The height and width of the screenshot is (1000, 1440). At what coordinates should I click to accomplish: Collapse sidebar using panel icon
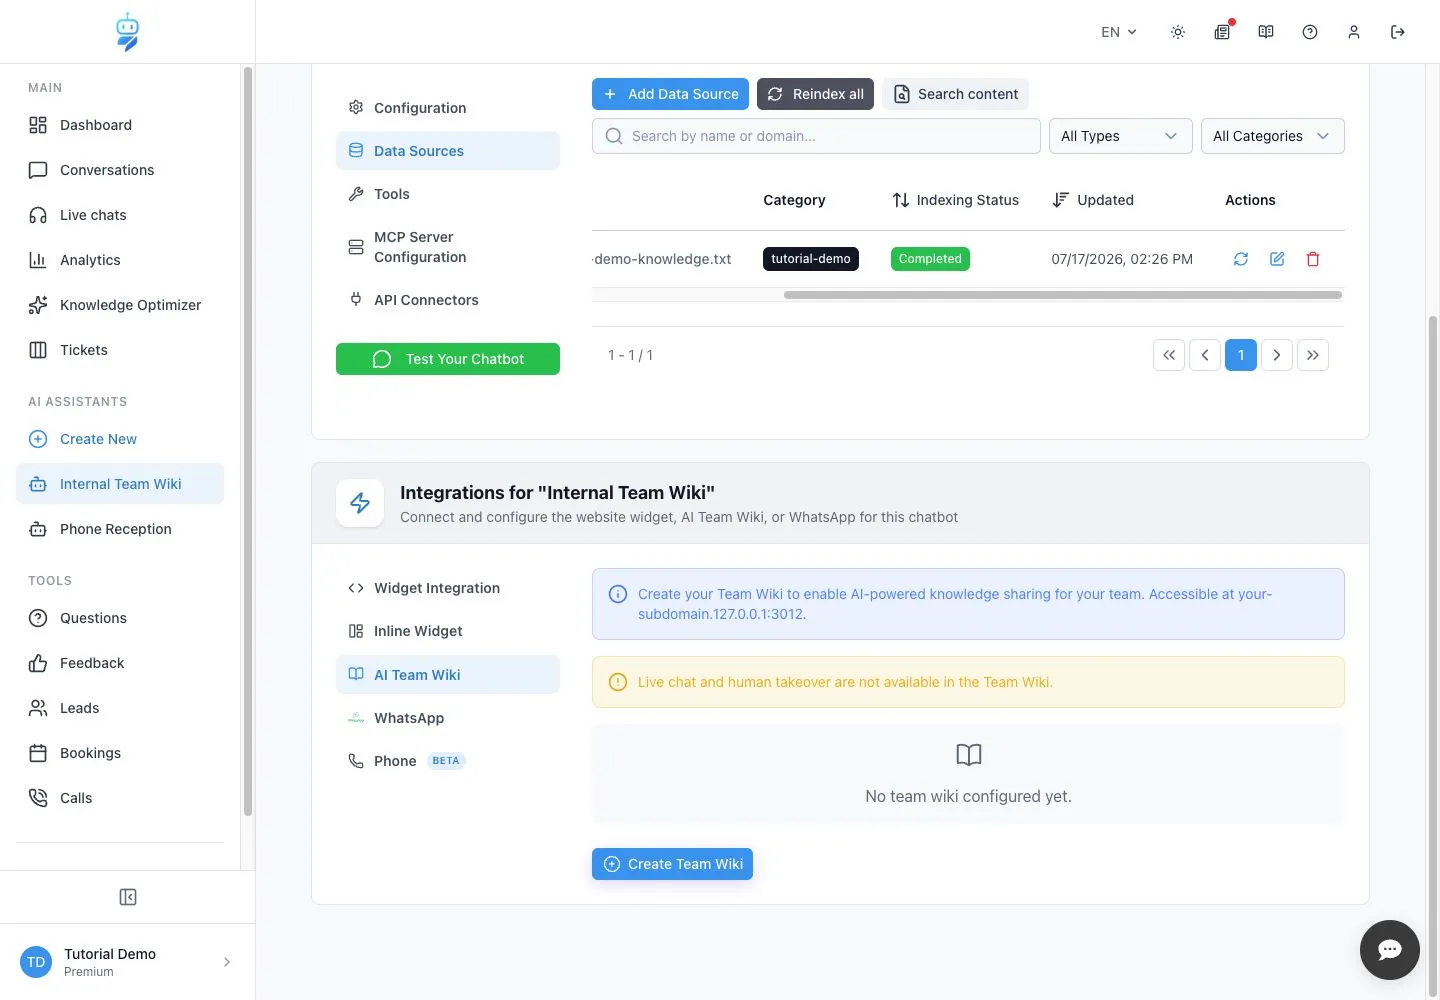click(128, 897)
